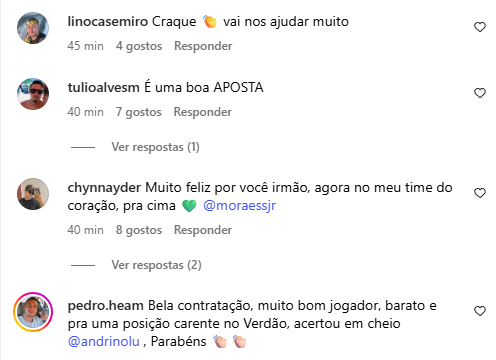The image size is (496, 360).
Task: Tap the heart on chynnayder's comment
Action: click(480, 193)
